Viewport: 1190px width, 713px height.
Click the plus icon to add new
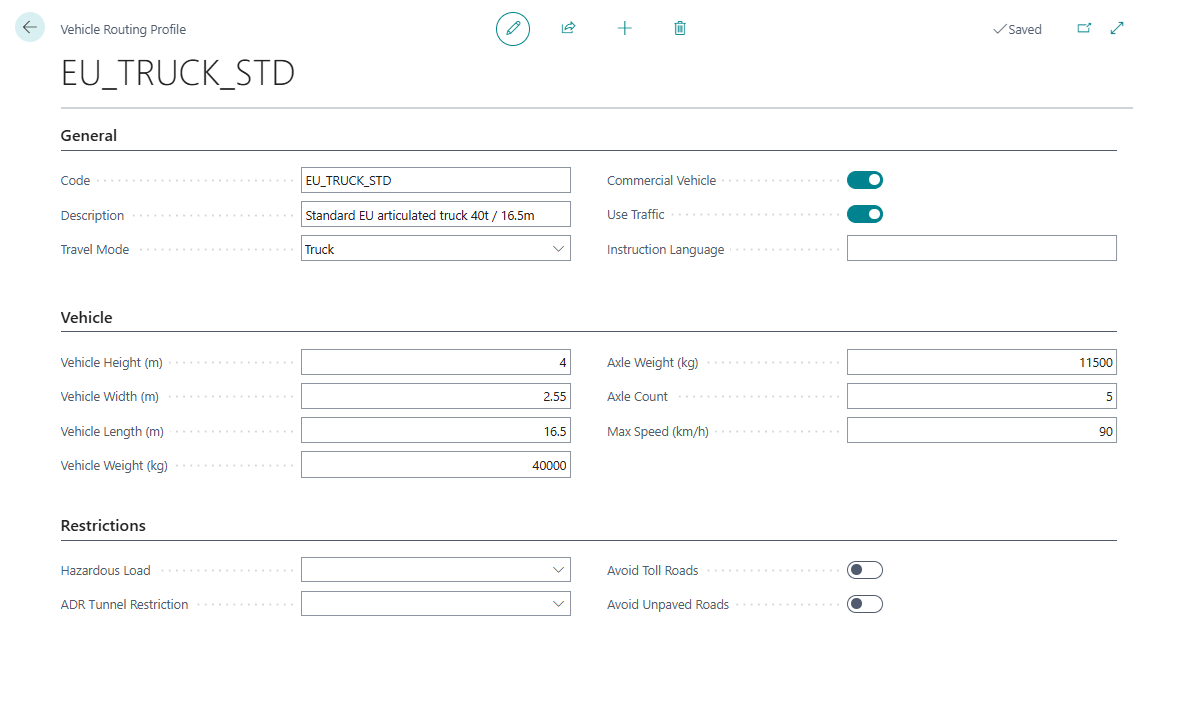pos(624,28)
